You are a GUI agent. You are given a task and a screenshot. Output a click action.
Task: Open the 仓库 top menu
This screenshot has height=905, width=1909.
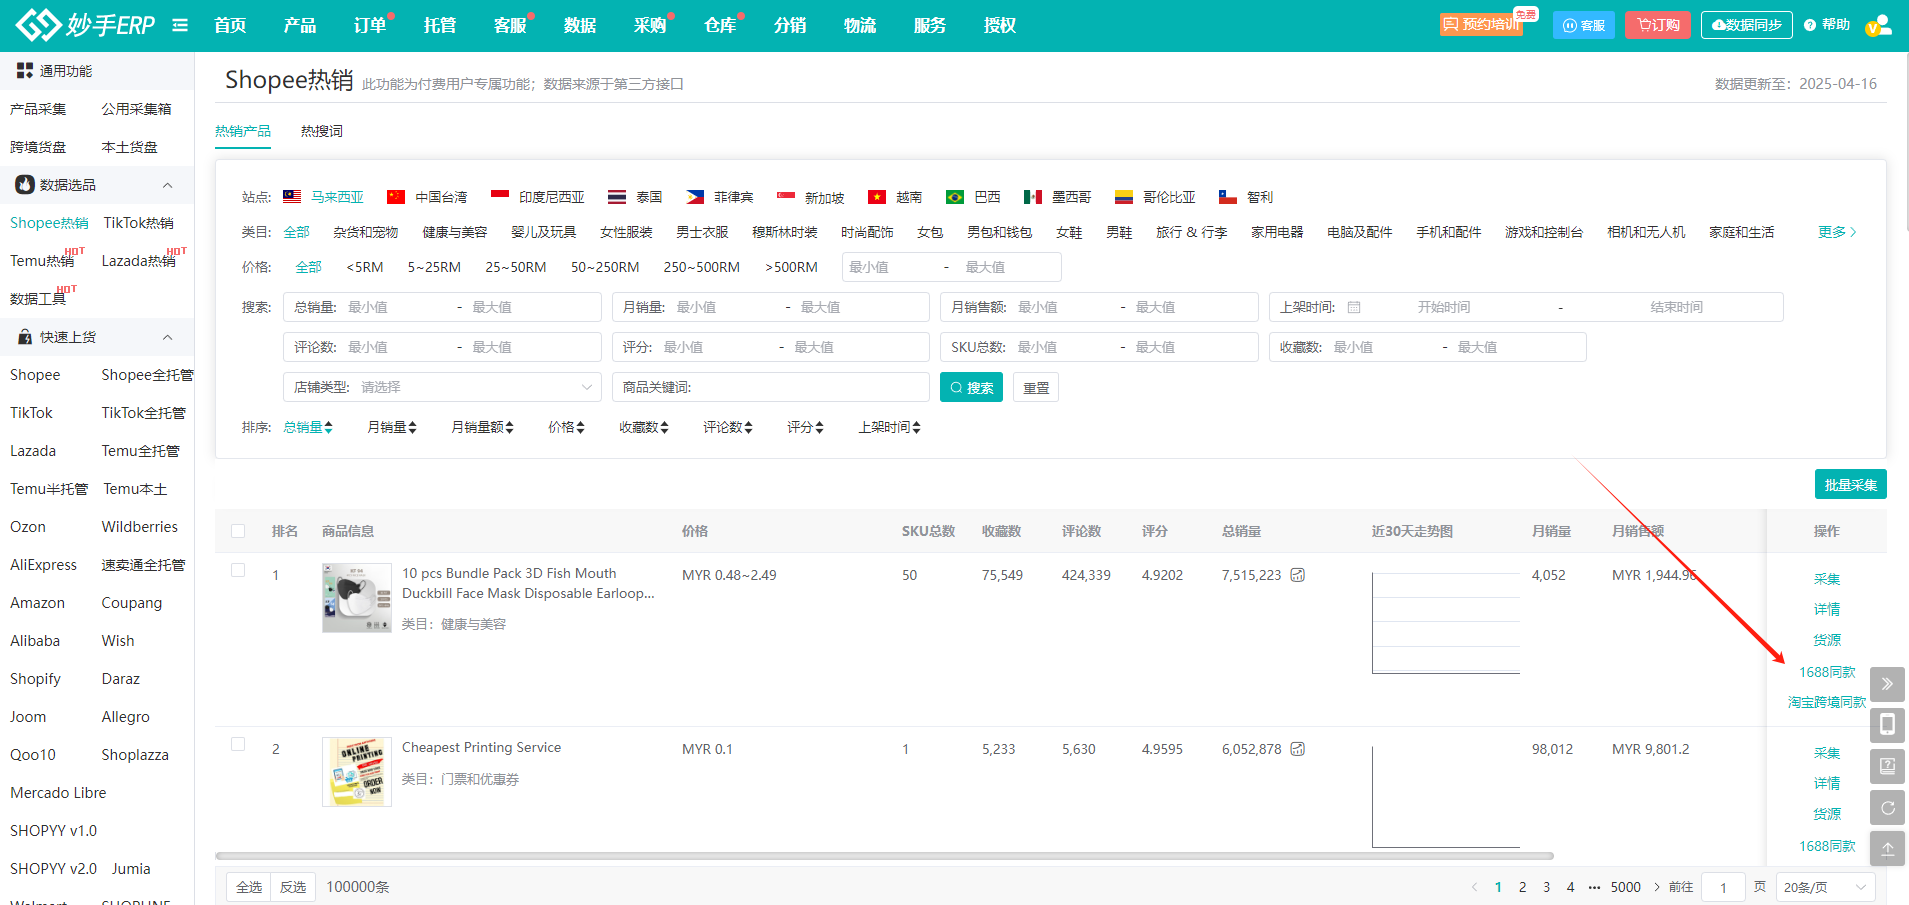(720, 25)
